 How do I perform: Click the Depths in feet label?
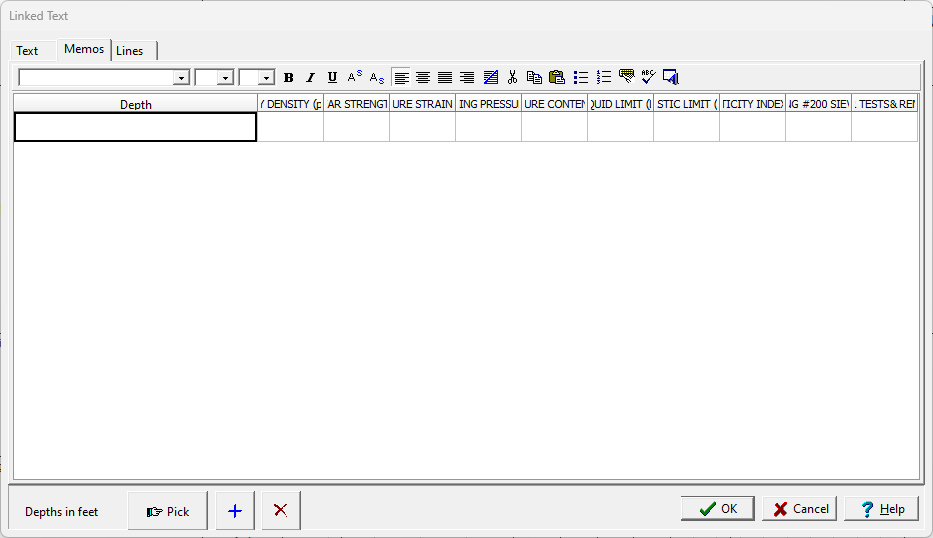point(61,512)
